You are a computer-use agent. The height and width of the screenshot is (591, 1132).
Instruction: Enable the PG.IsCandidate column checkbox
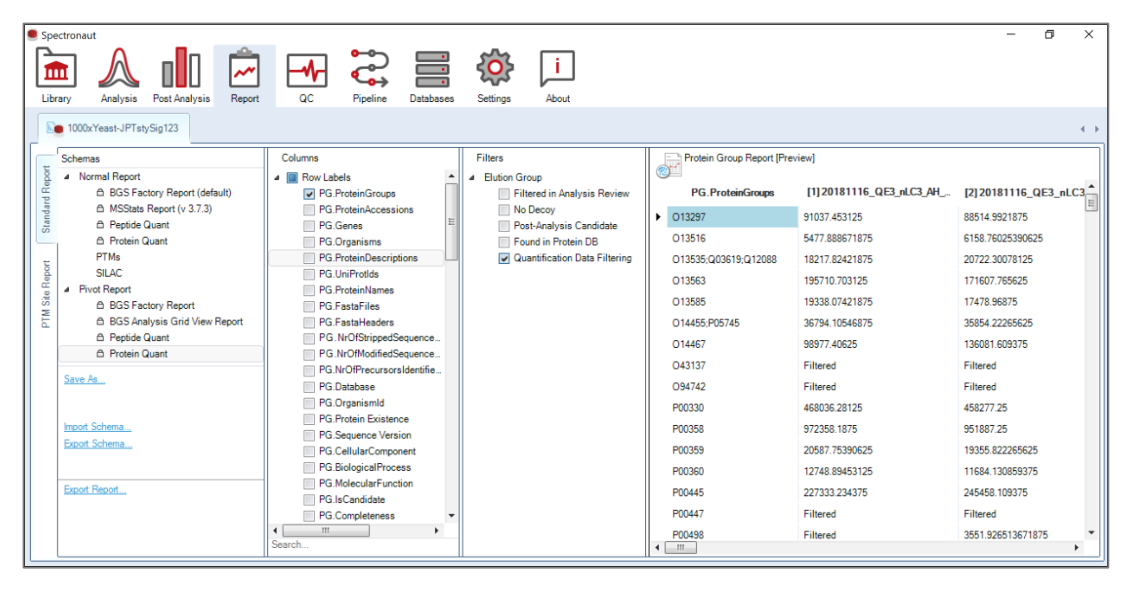(x=309, y=499)
